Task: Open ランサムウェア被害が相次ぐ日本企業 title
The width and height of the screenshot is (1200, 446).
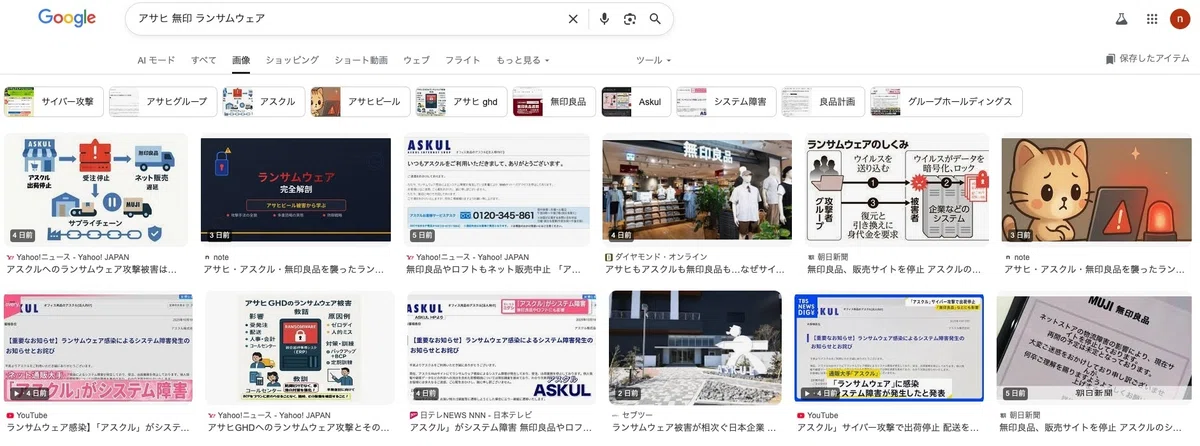Action: [x=695, y=427]
